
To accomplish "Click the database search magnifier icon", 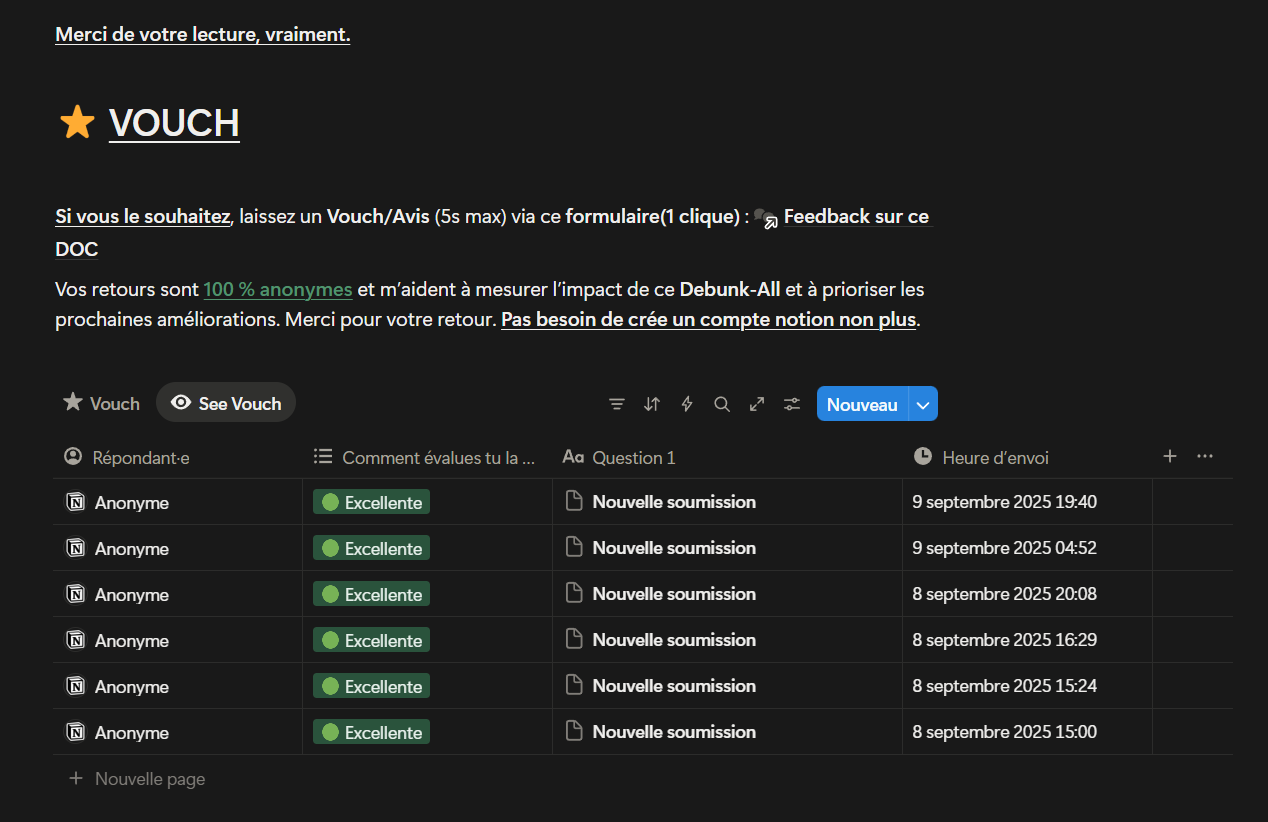I will click(x=722, y=404).
